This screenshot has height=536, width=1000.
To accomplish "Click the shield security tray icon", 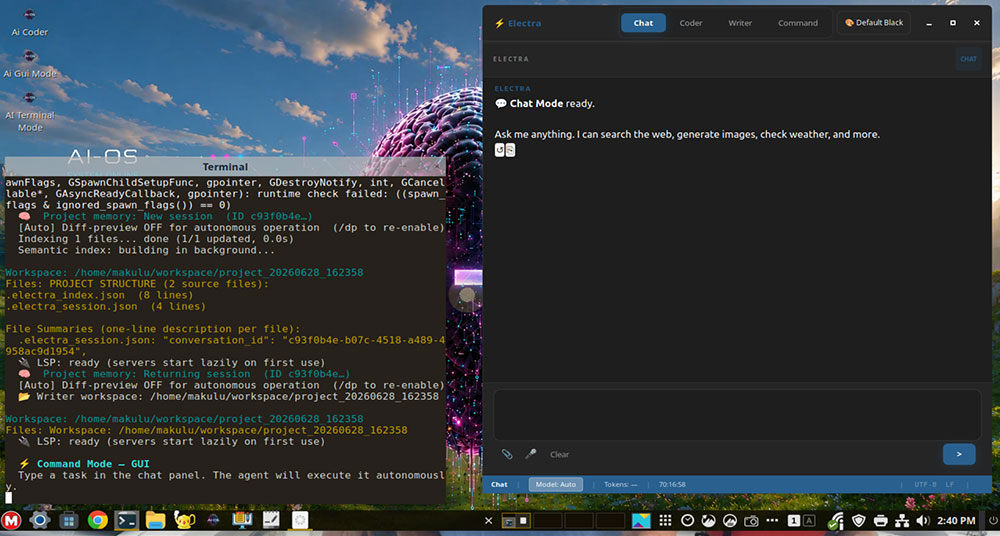I will coord(859,521).
